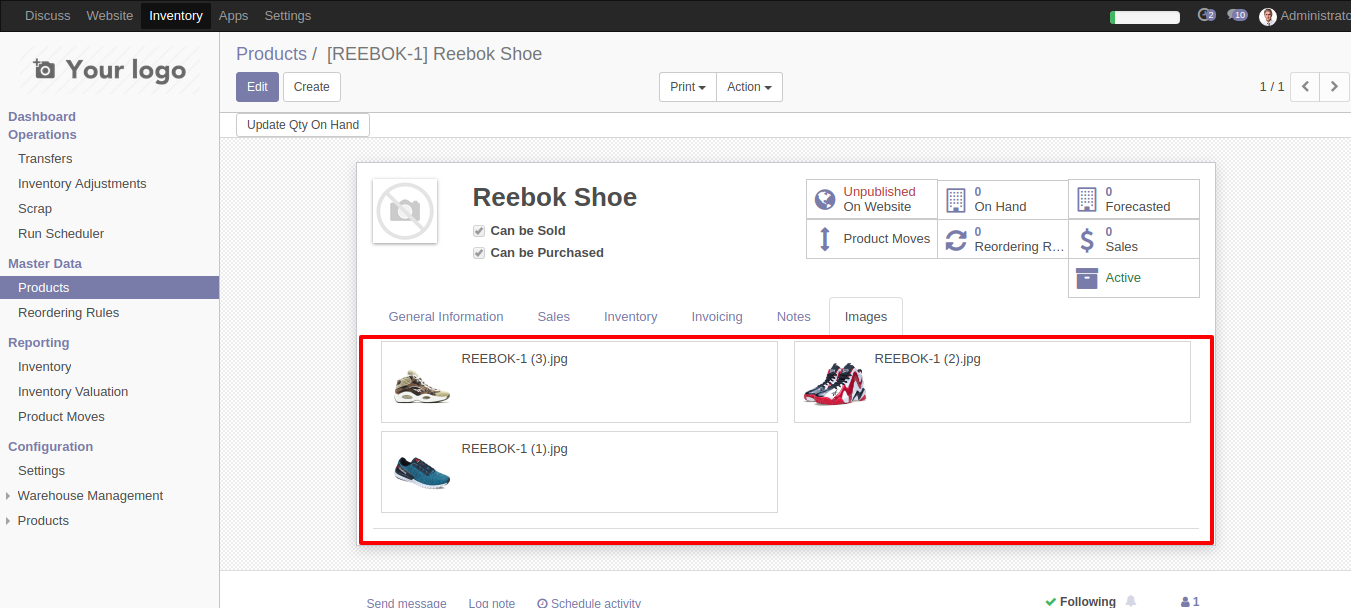The width and height of the screenshot is (1351, 608).
Task: Open the conversations chat bubble icon showing 10
Action: [x=1237, y=16]
